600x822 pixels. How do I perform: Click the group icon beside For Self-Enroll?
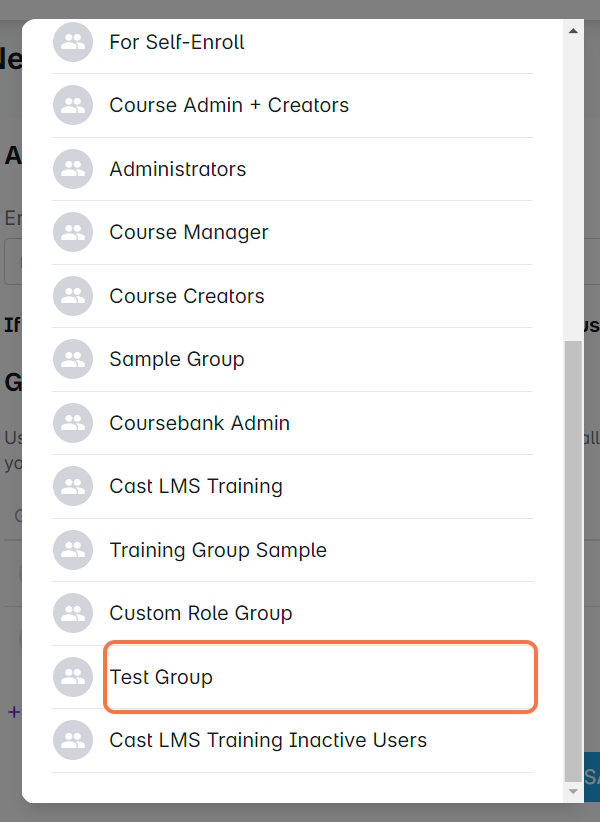[72, 42]
